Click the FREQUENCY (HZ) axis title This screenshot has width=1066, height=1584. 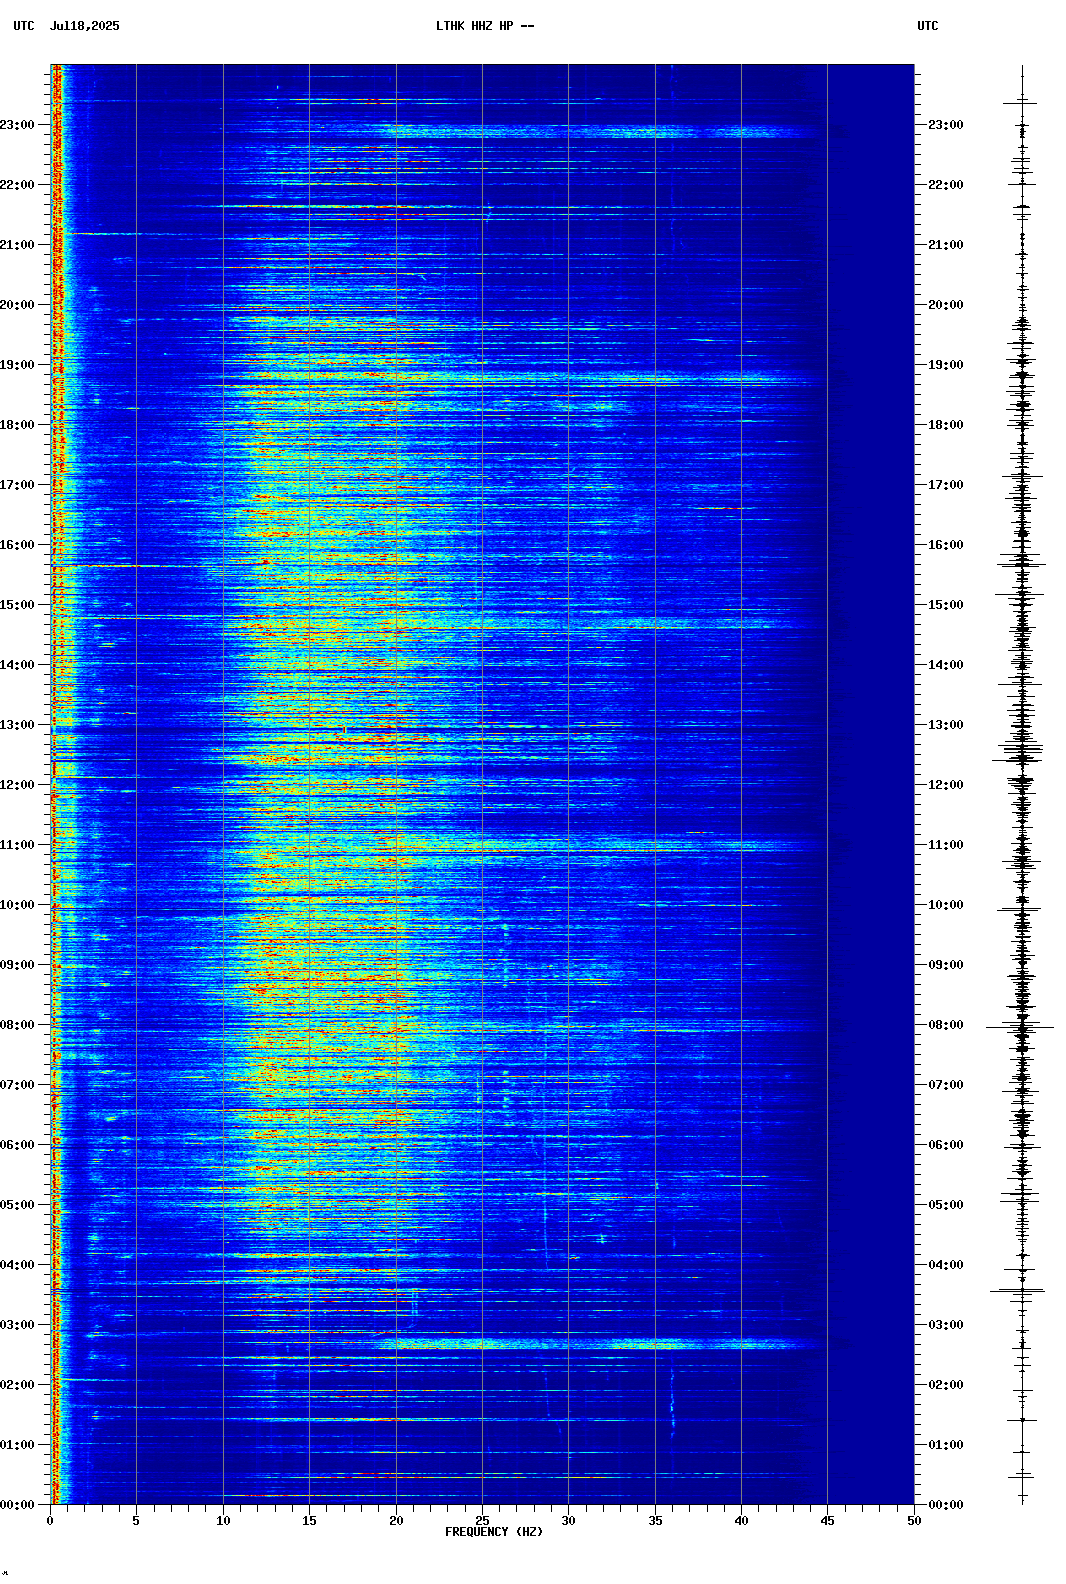click(x=494, y=1532)
